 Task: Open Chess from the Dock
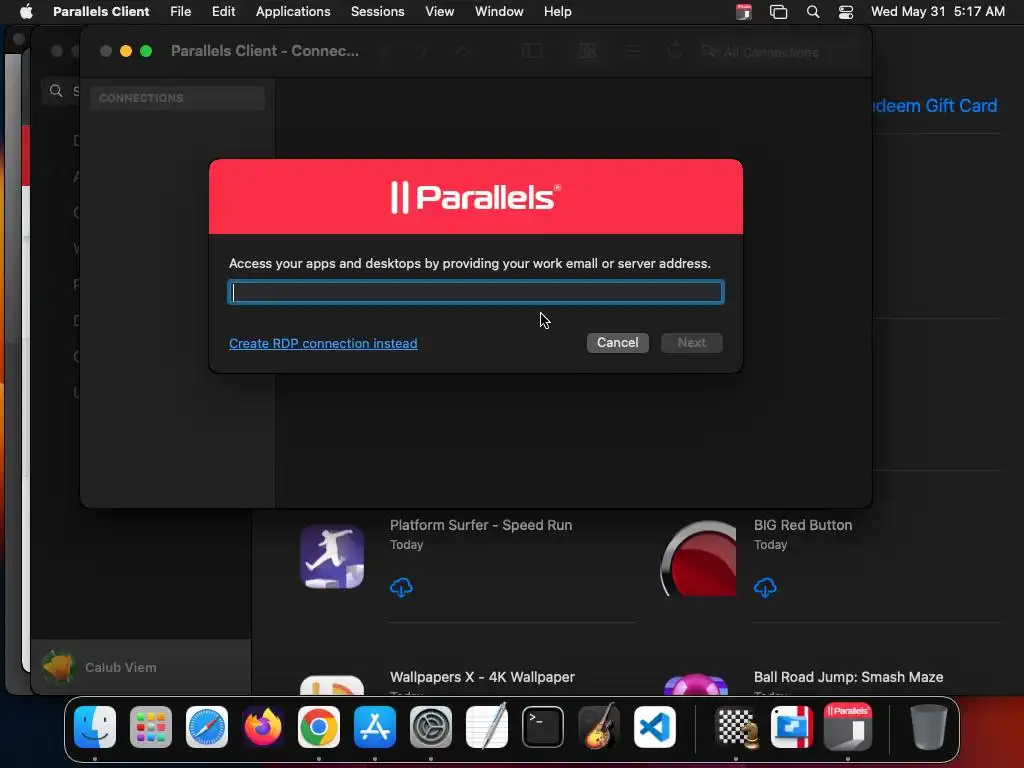[x=736, y=727]
